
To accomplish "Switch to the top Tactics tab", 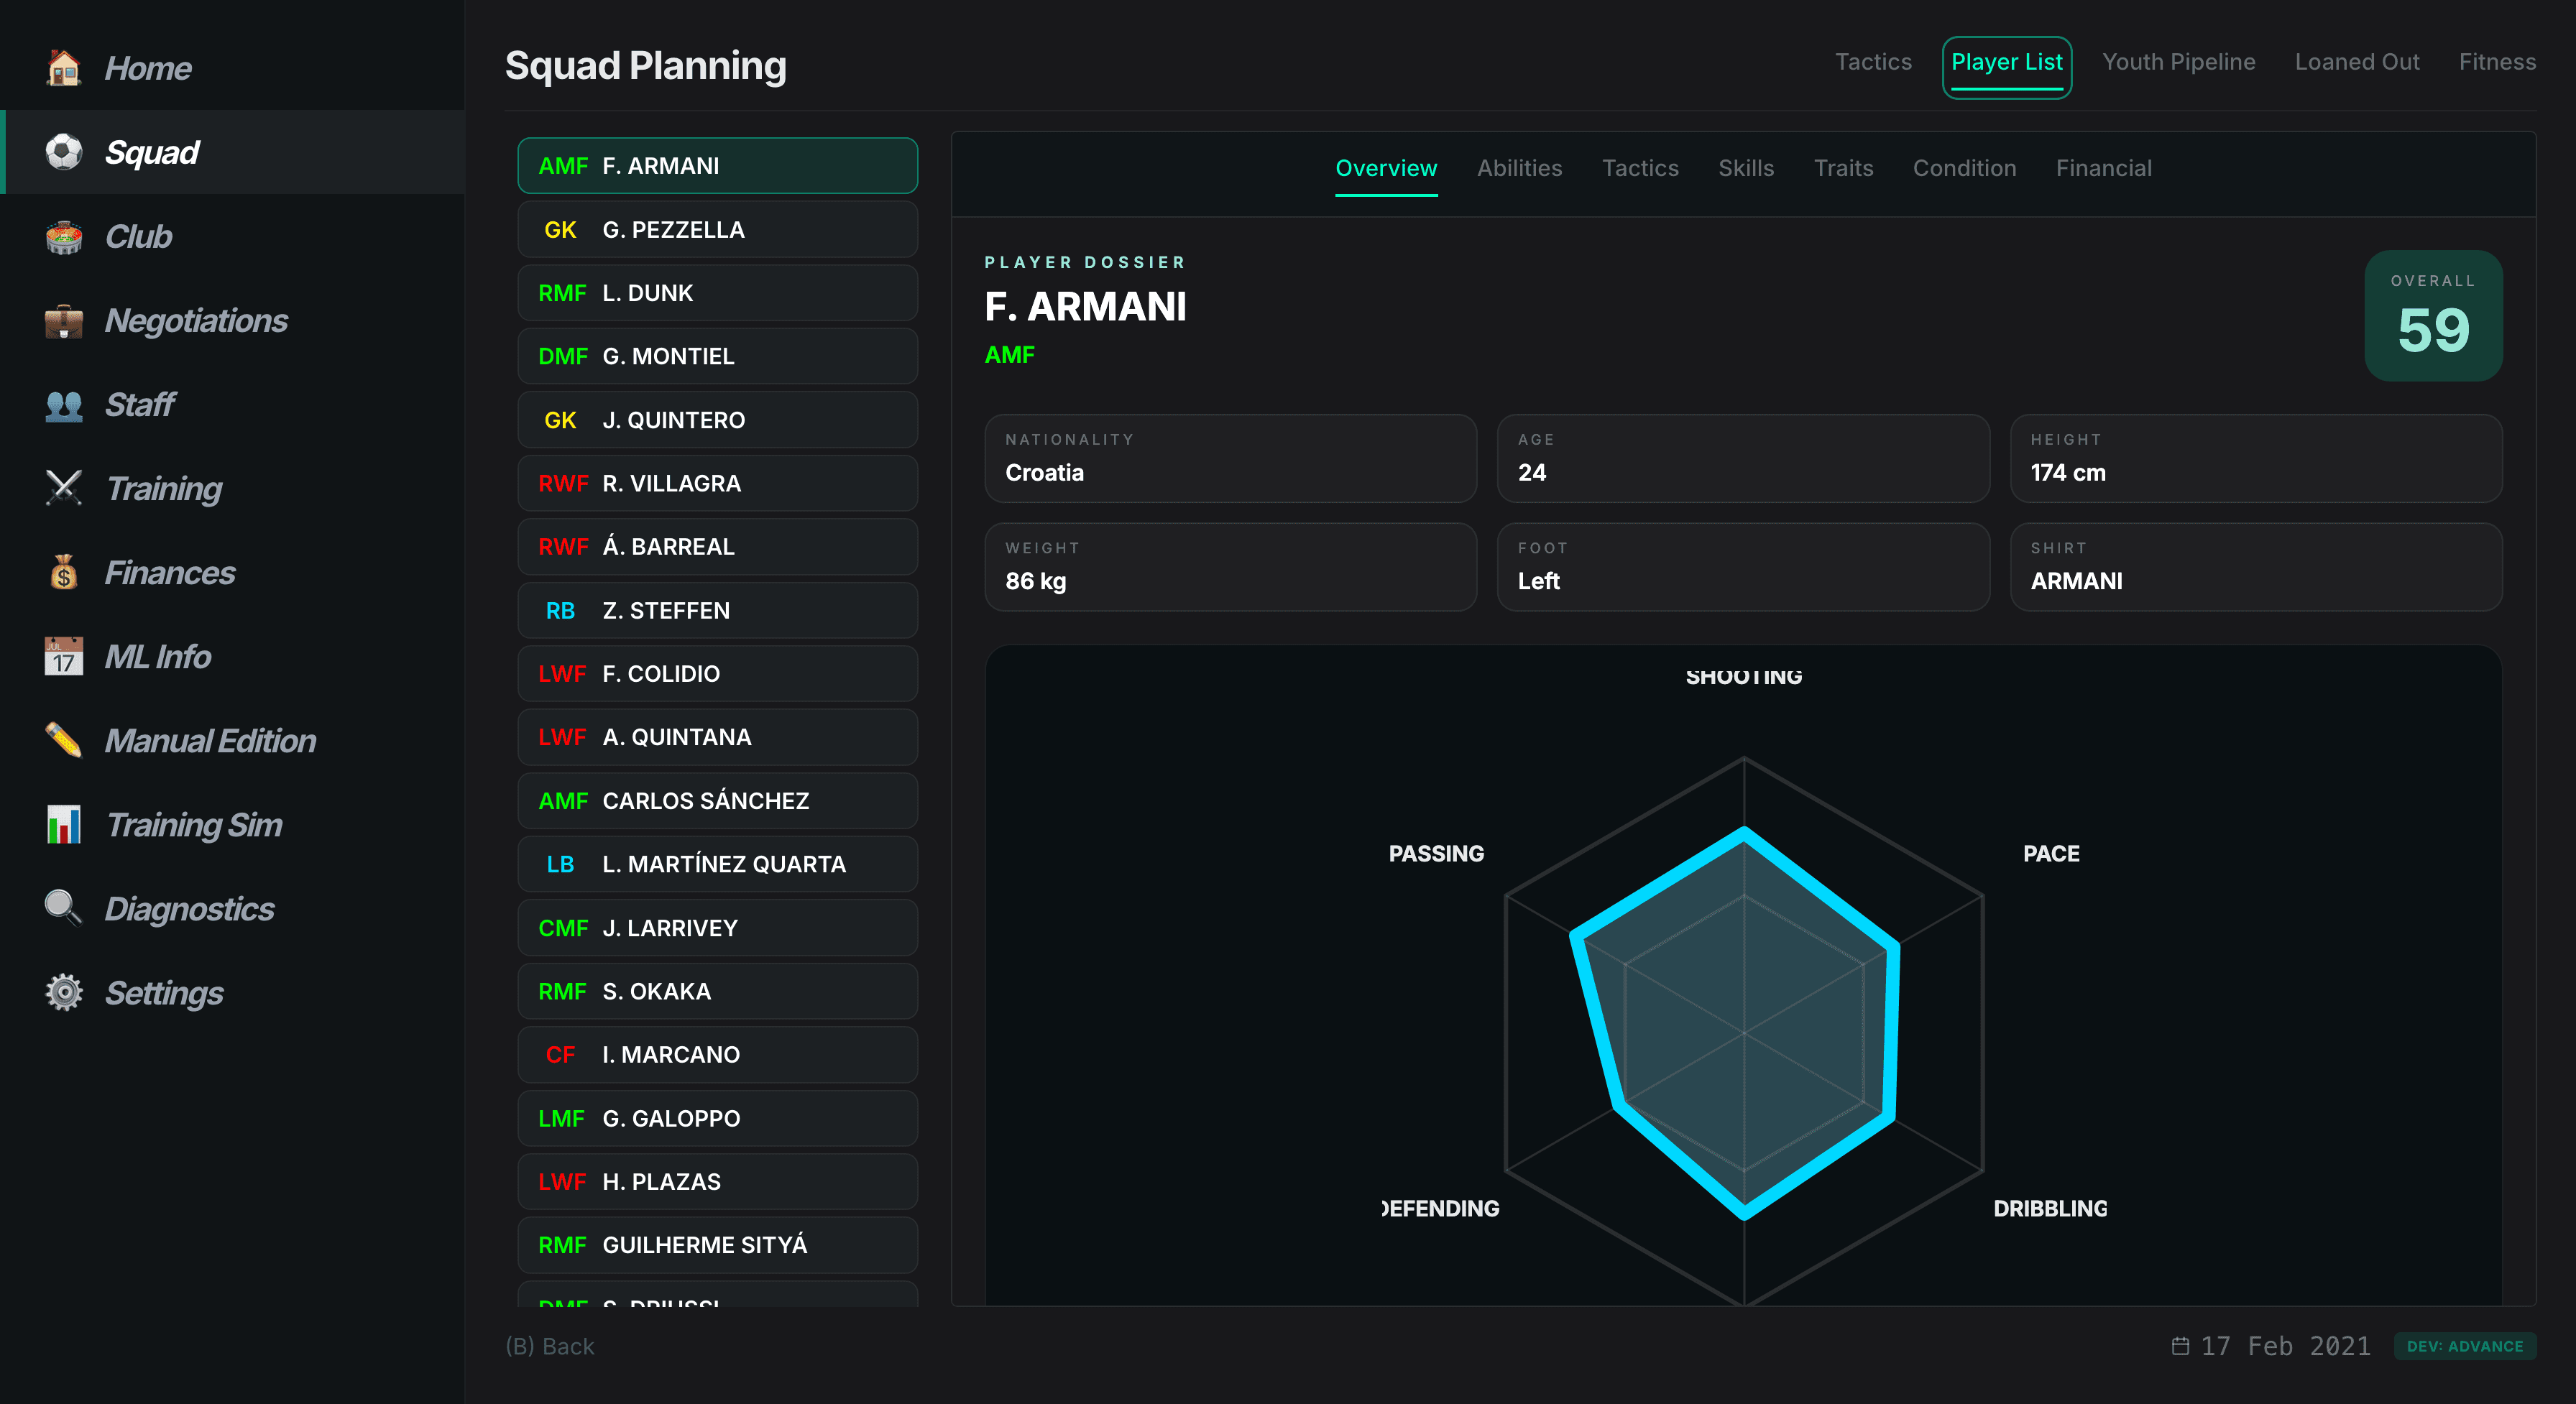I will point(1873,62).
